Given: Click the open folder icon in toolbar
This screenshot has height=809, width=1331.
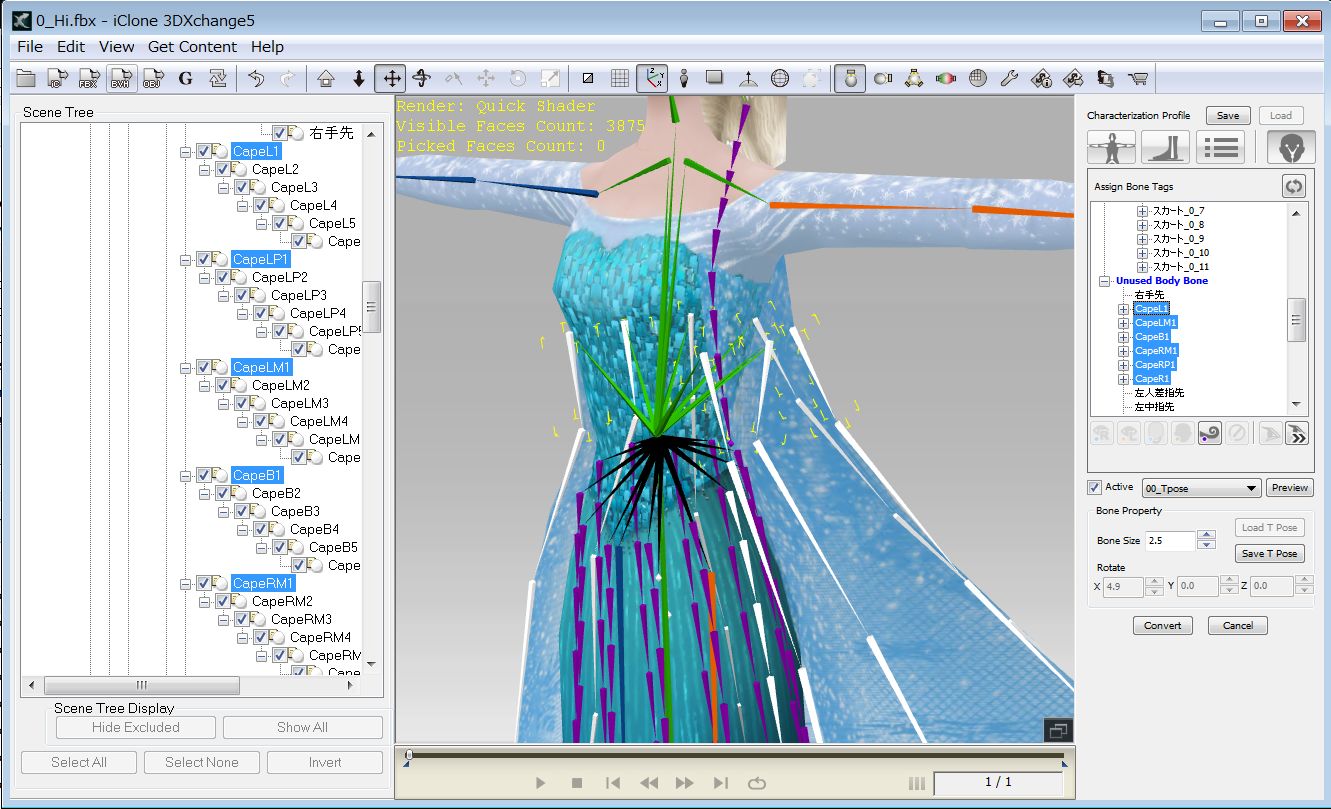Looking at the screenshot, I should [x=26, y=78].
